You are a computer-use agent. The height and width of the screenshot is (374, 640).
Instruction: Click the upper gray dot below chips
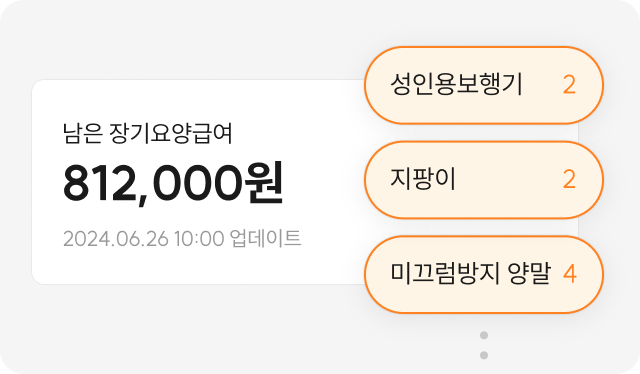484,335
